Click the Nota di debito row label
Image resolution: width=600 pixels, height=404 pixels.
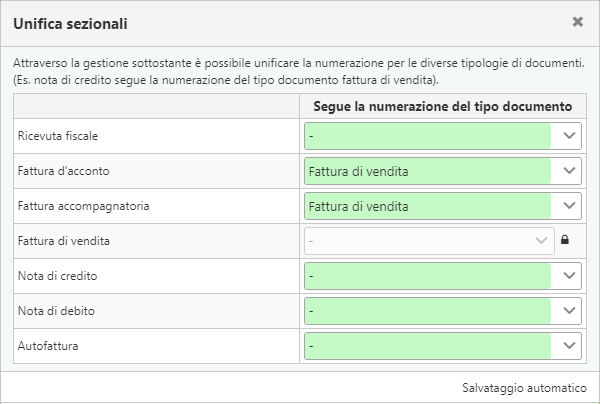(x=56, y=311)
